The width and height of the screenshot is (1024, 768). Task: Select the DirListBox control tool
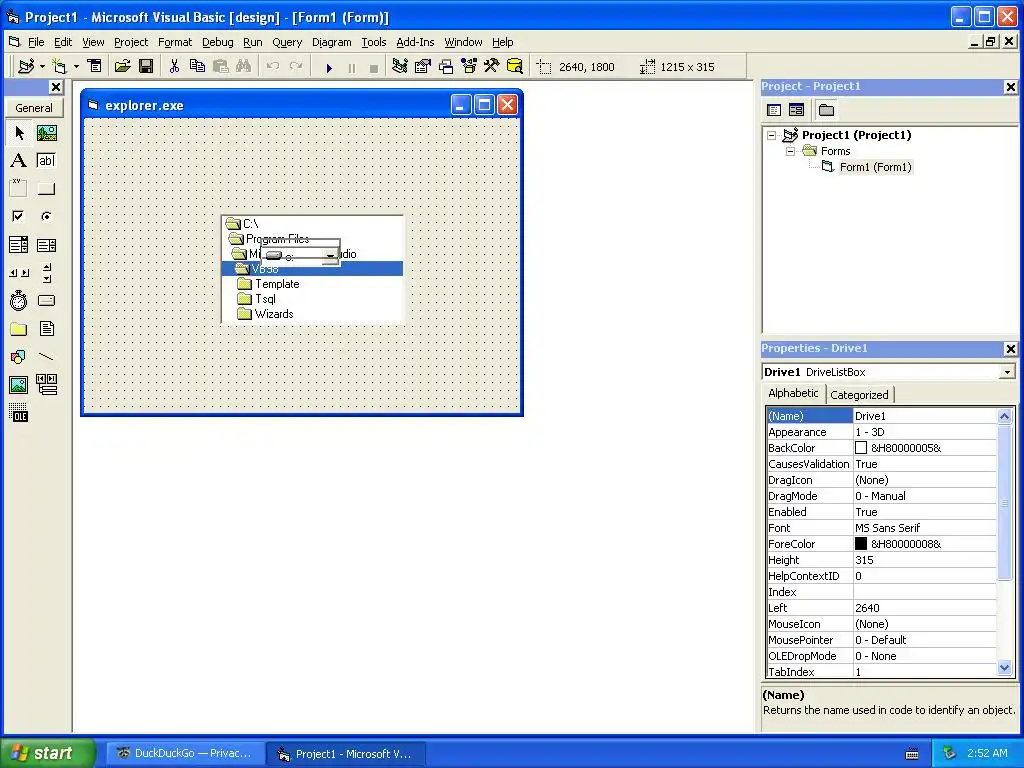[19, 328]
